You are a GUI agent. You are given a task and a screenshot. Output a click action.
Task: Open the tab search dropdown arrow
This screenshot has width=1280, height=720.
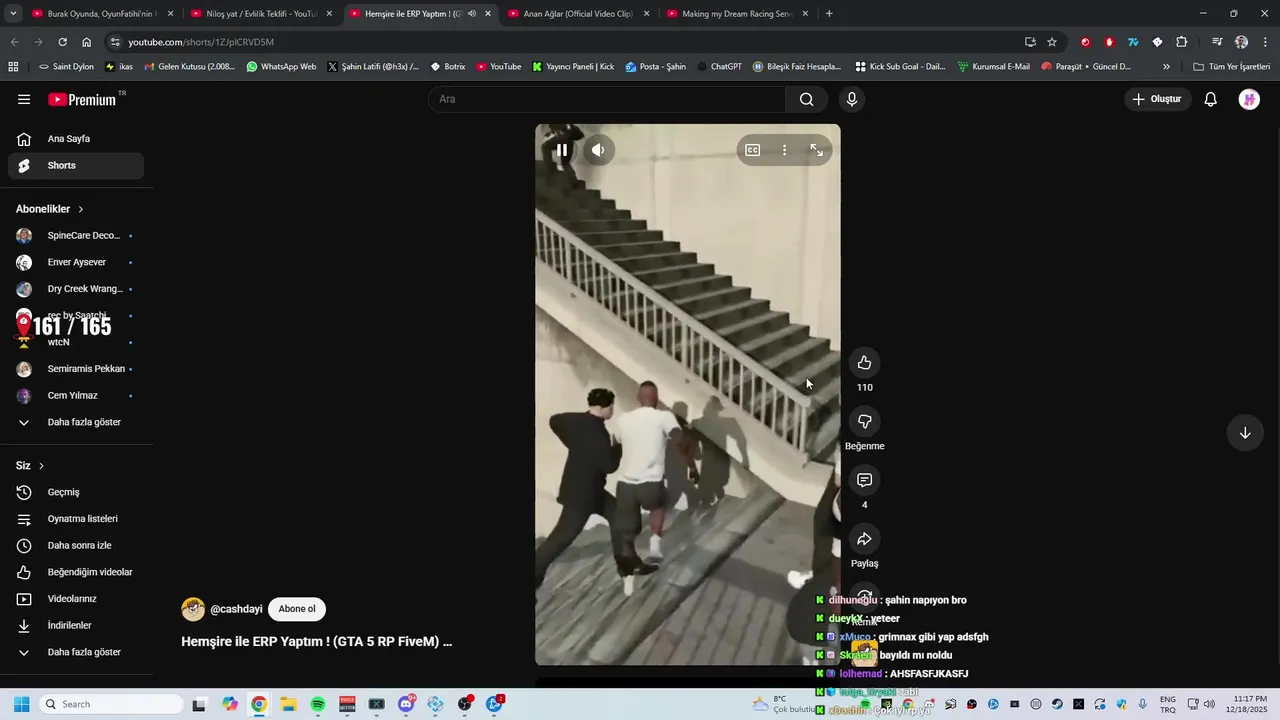(x=12, y=14)
